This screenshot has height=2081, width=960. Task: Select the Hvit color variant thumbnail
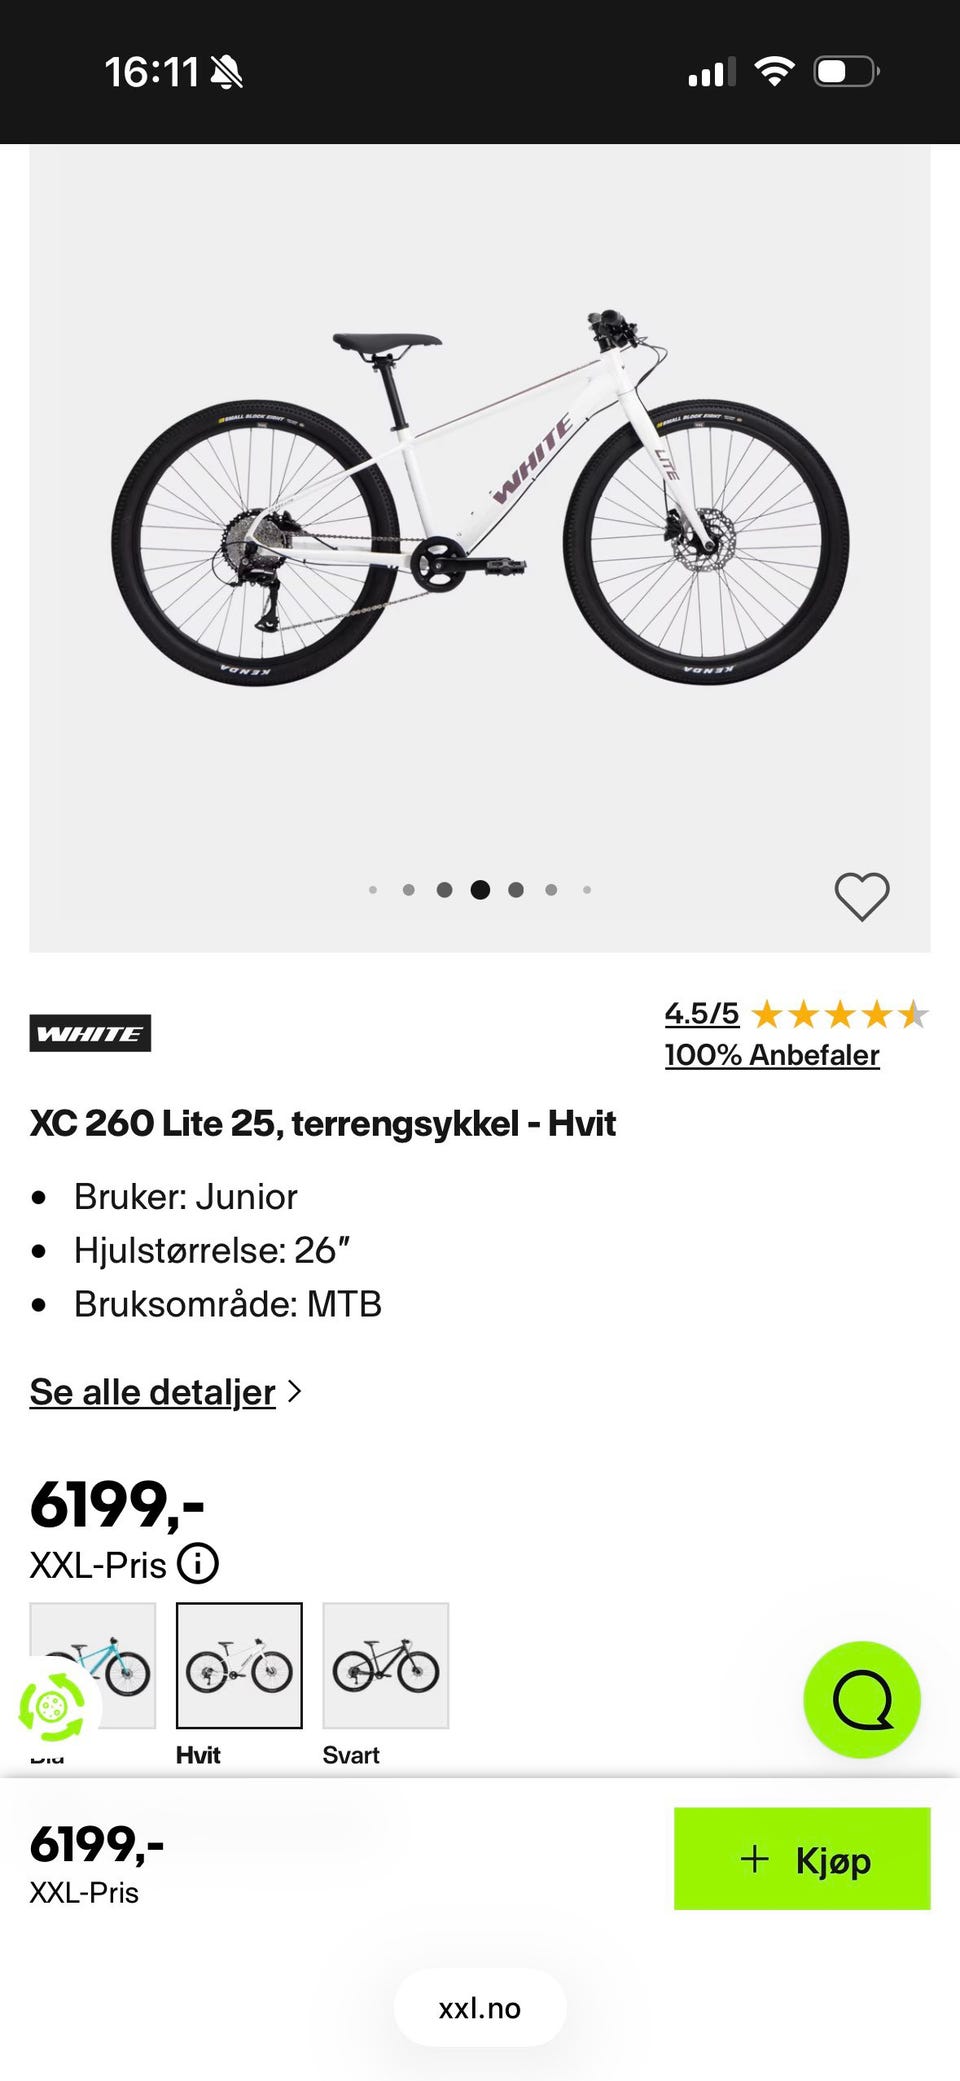239,1665
